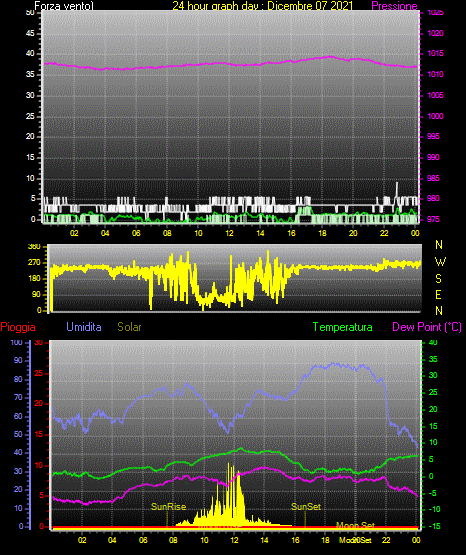Click the red rain baseline bar
The height and width of the screenshot is (555, 466).
click(235, 528)
